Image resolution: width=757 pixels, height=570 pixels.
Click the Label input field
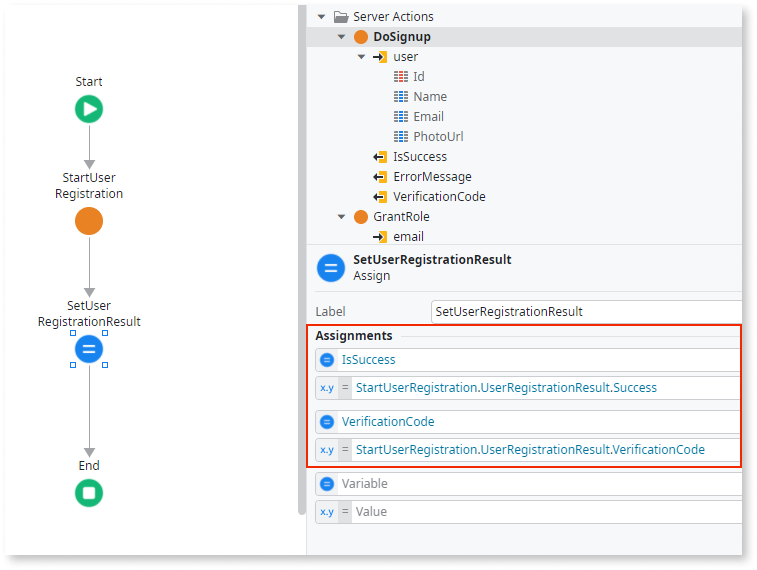[x=585, y=311]
